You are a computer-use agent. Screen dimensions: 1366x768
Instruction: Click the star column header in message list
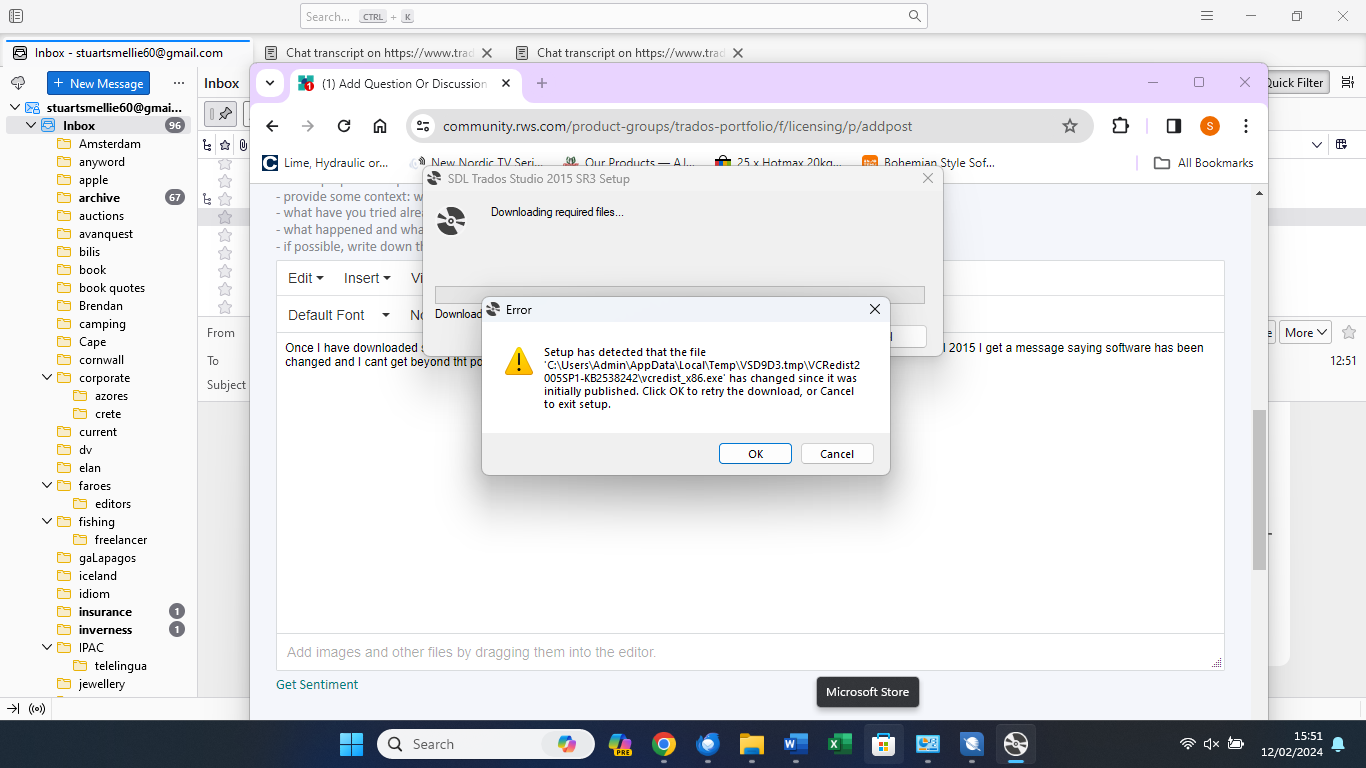(225, 145)
